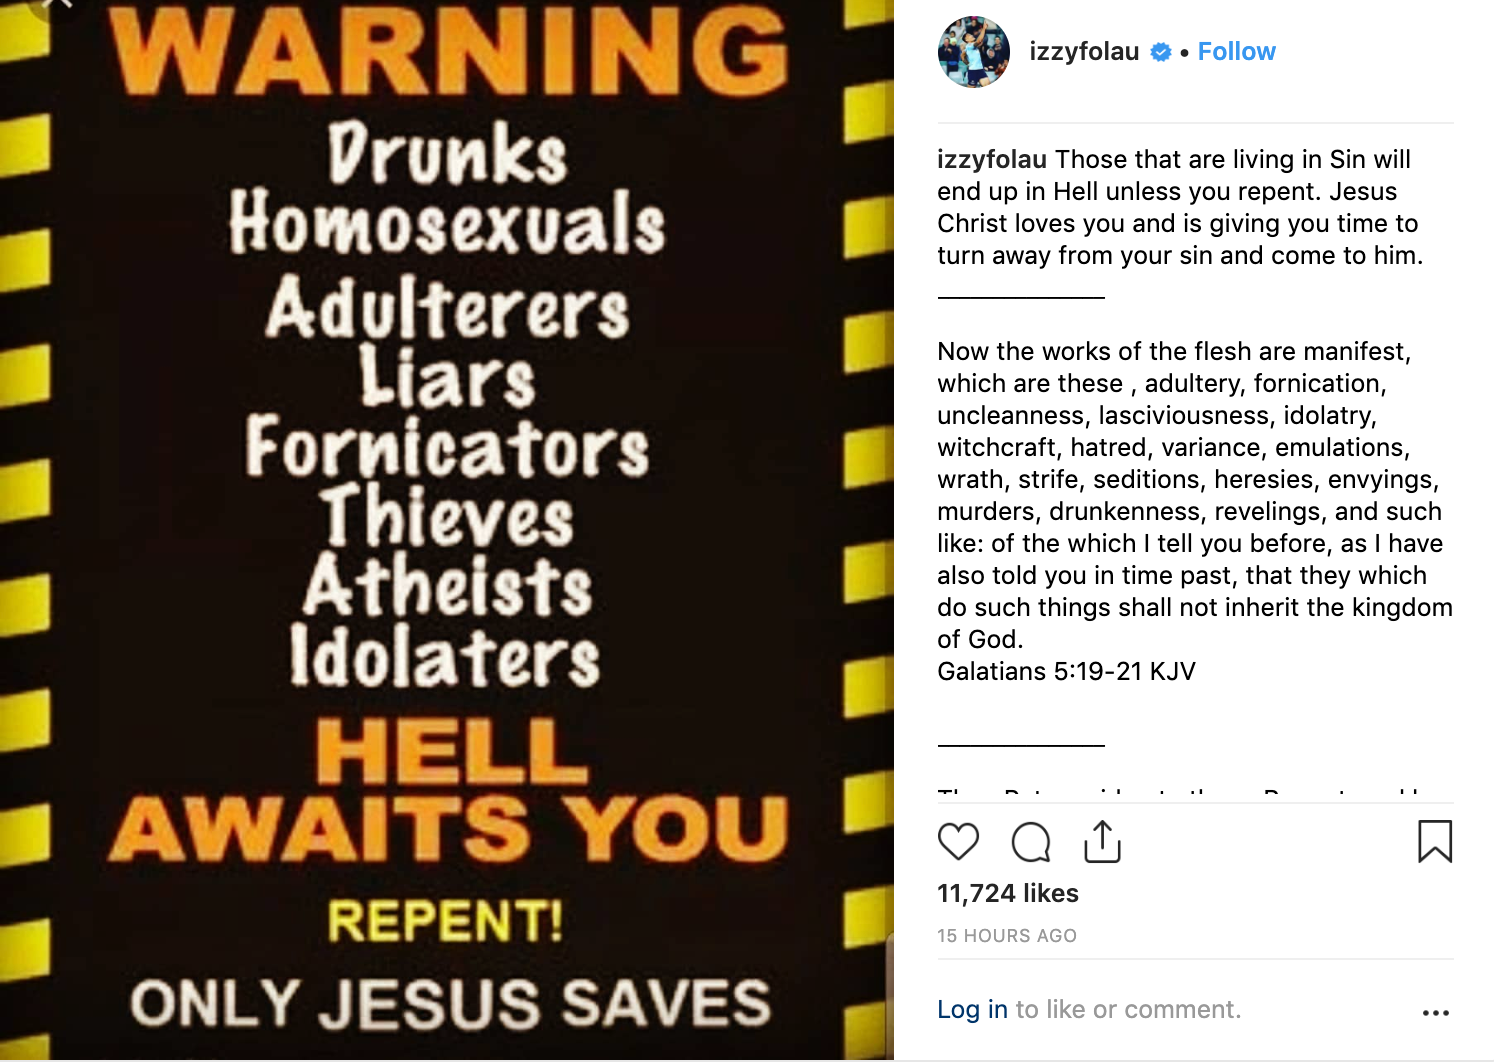This screenshot has height=1062, width=1494.
Task: Open the post permalink via 15 HOURS AGO
Action: coord(1007,936)
